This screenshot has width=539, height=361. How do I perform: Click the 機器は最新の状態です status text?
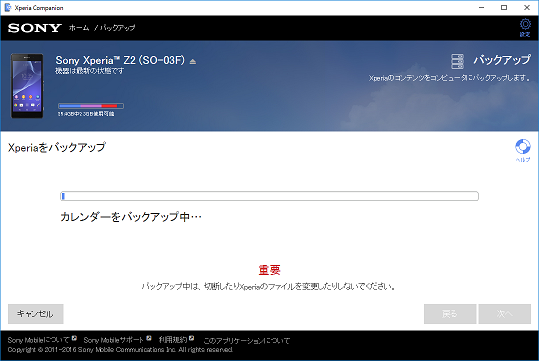tap(89, 71)
